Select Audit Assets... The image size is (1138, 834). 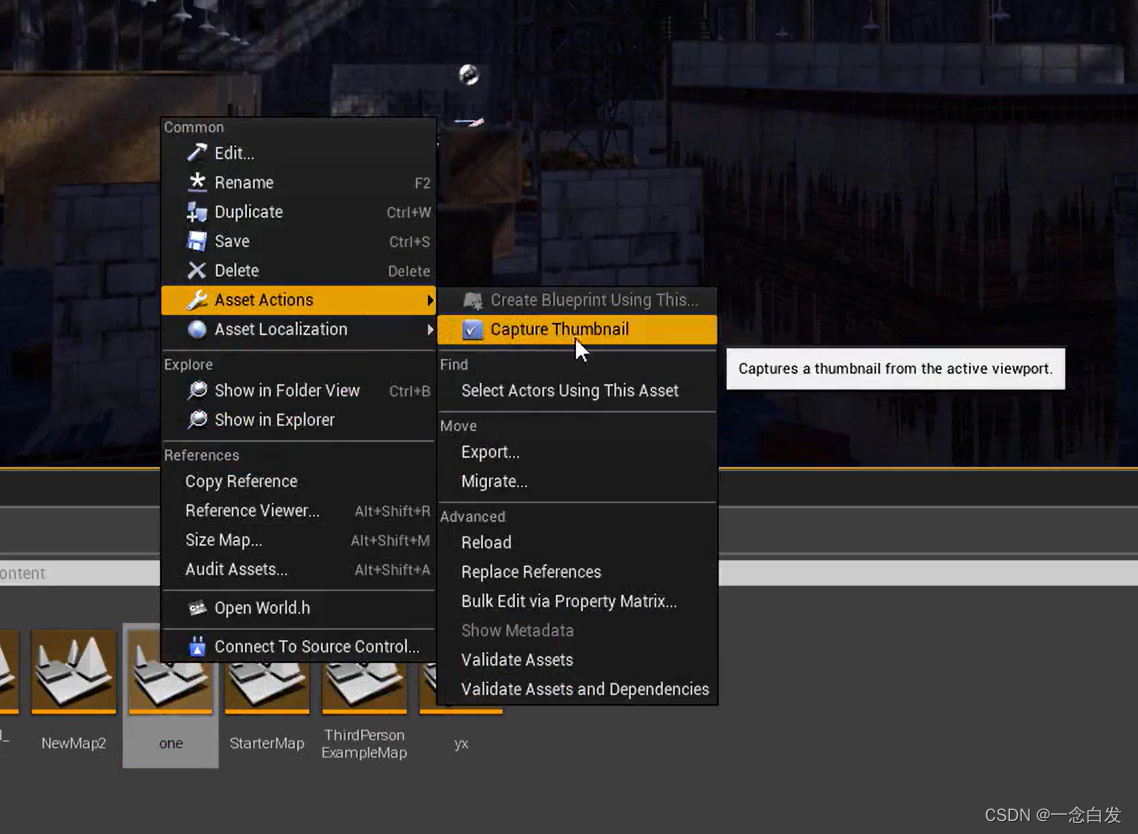(x=298, y=569)
